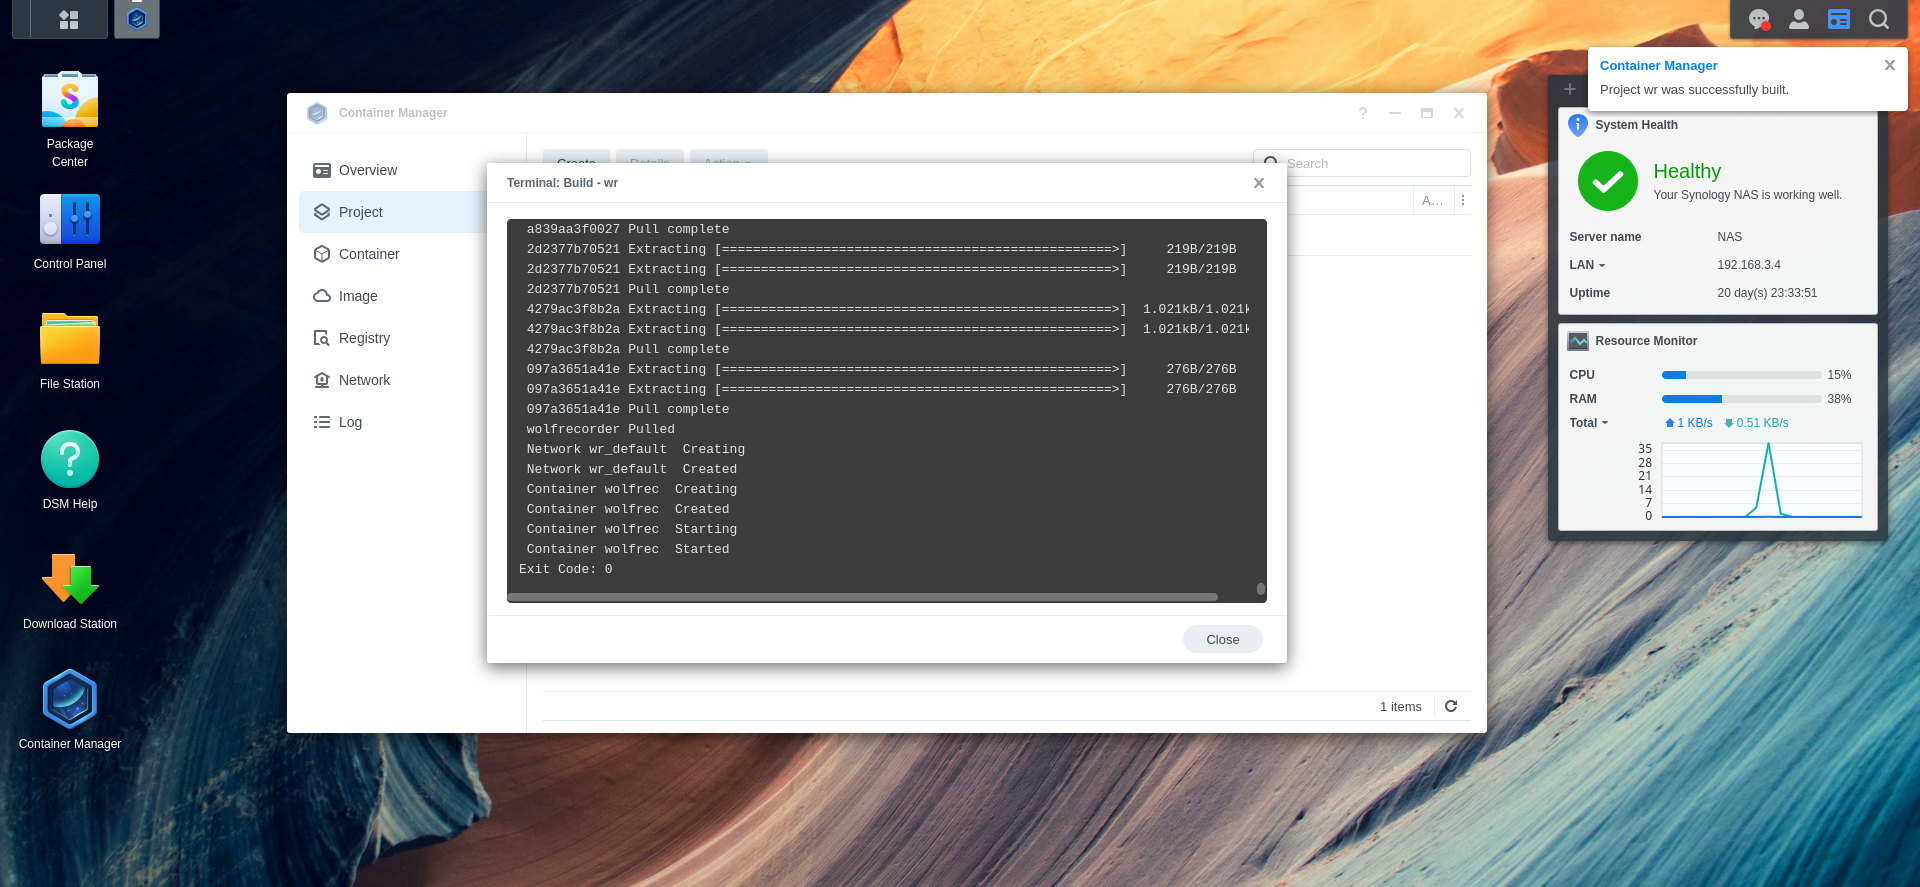Open column options three-dot menu
The image size is (1920, 887).
pyautogui.click(x=1462, y=200)
